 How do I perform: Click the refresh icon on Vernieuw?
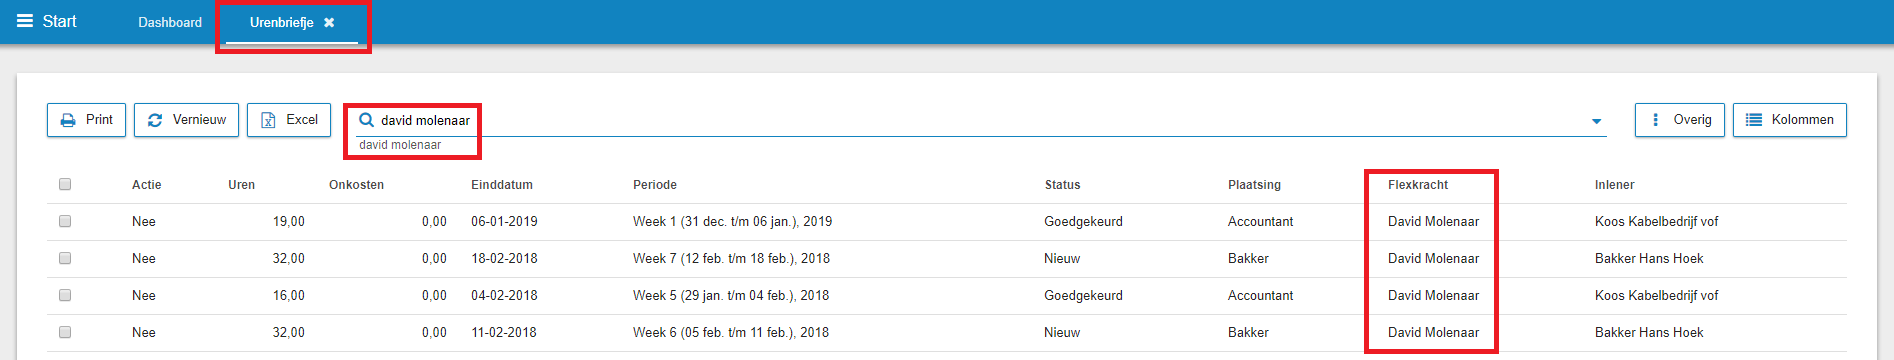pyautogui.click(x=155, y=120)
